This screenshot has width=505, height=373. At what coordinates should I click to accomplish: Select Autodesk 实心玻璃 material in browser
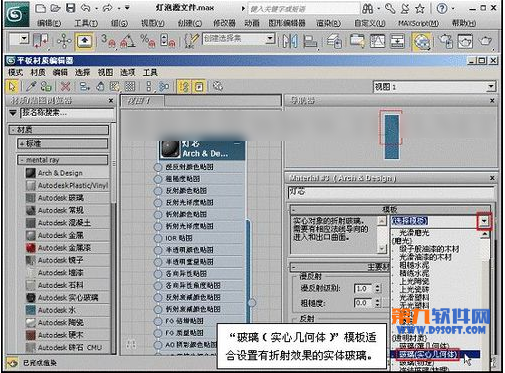(67, 298)
